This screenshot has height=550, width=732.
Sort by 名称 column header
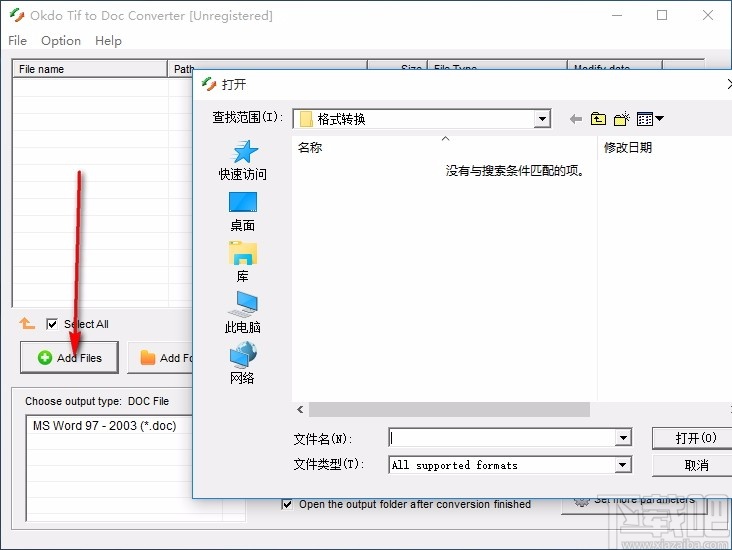tap(444, 148)
